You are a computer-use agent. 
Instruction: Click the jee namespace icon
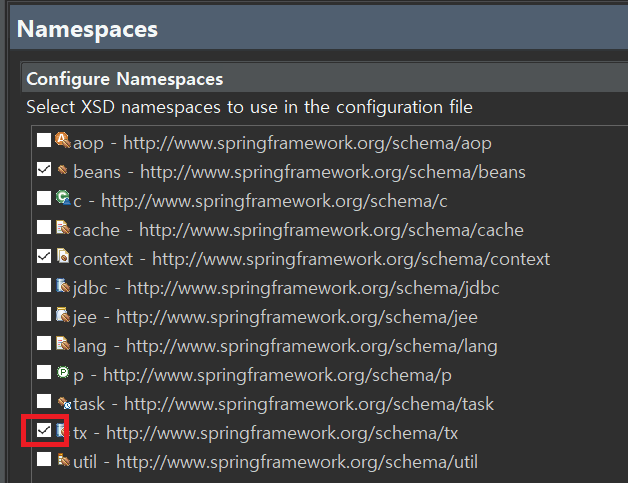tap(63, 314)
